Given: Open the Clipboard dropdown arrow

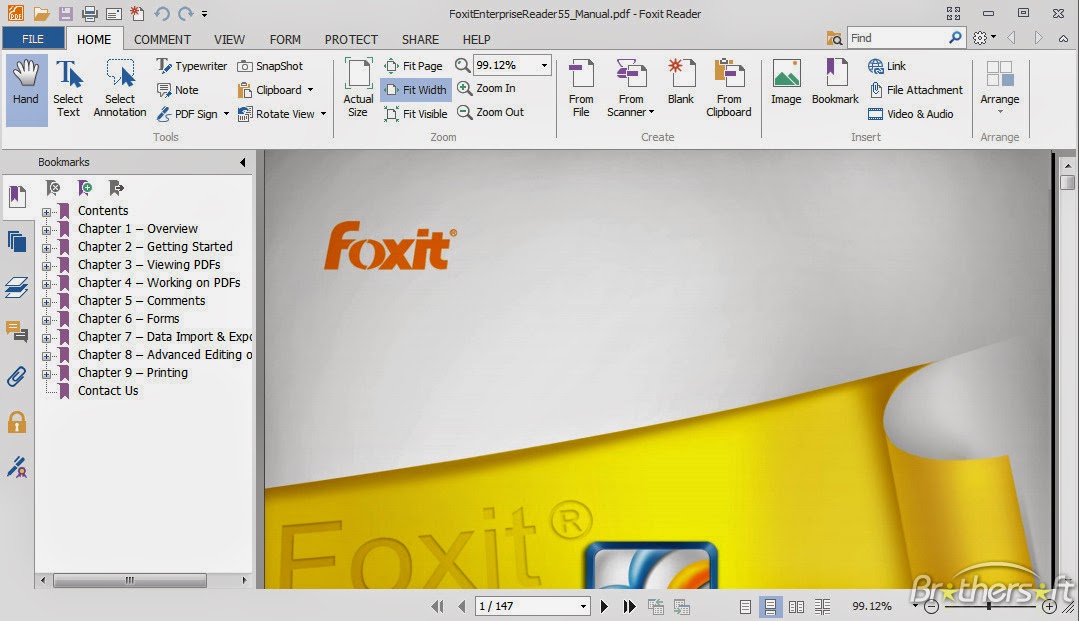Looking at the screenshot, I should pos(310,90).
